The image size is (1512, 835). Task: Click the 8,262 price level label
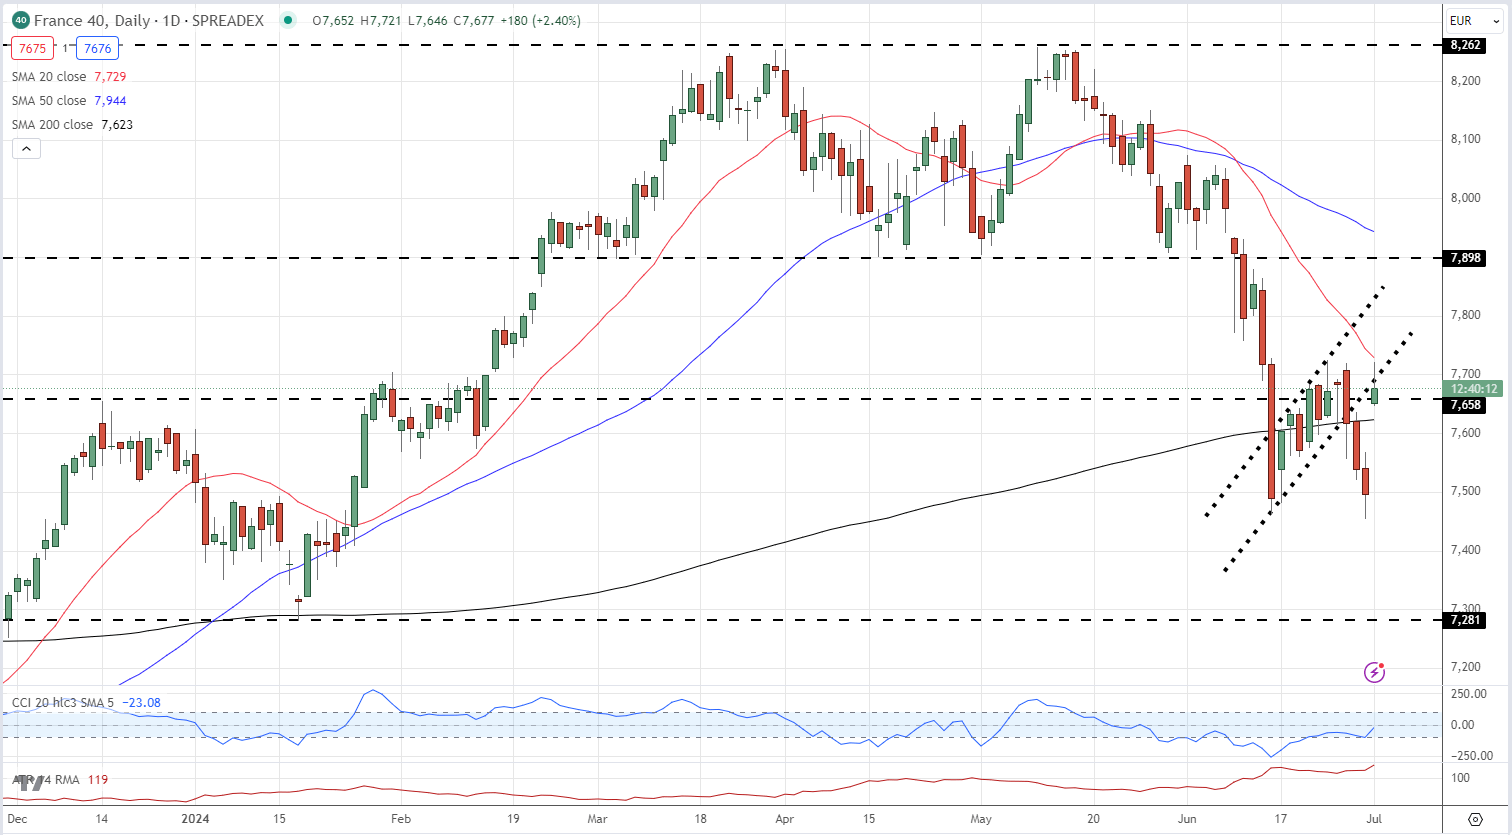pyautogui.click(x=1465, y=45)
